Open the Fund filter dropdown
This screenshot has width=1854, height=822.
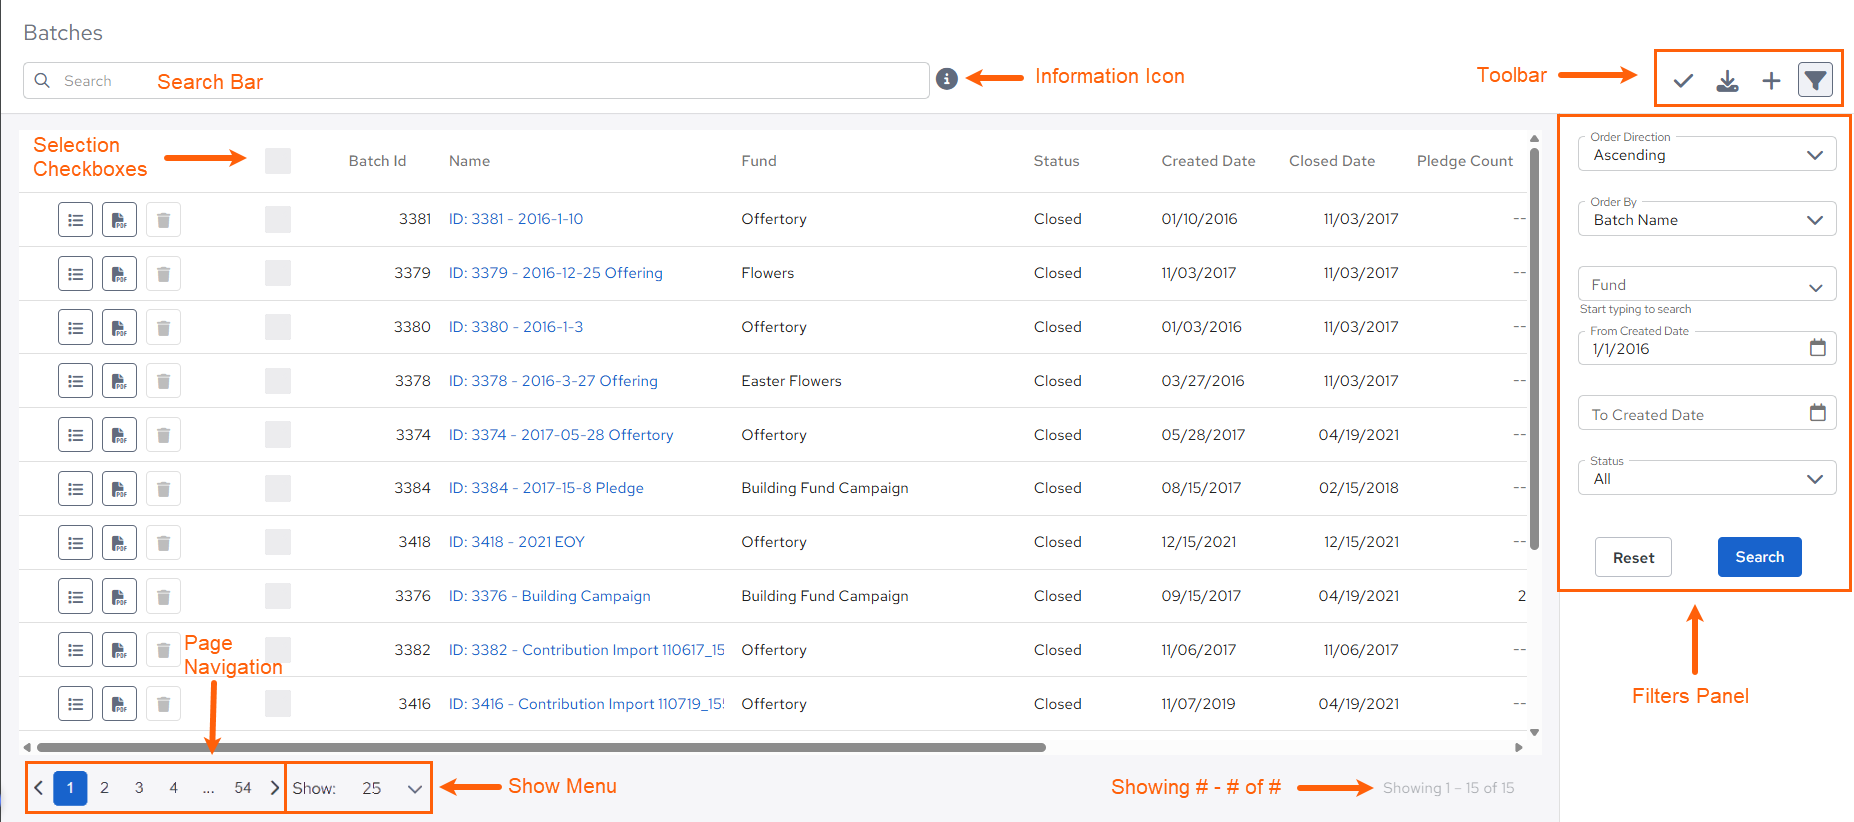coord(1707,284)
